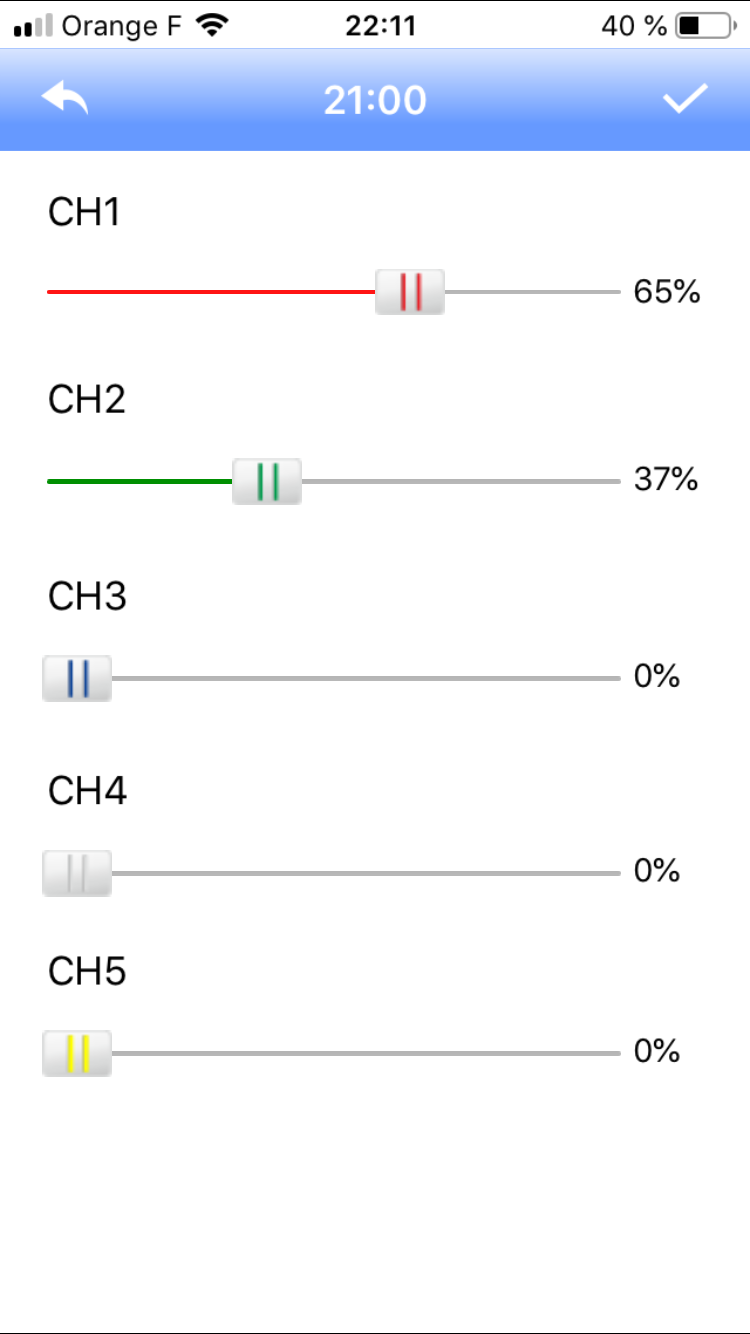Click the blue CH3 slider handle
Viewport: 750px width, 1334px height.
point(77,678)
